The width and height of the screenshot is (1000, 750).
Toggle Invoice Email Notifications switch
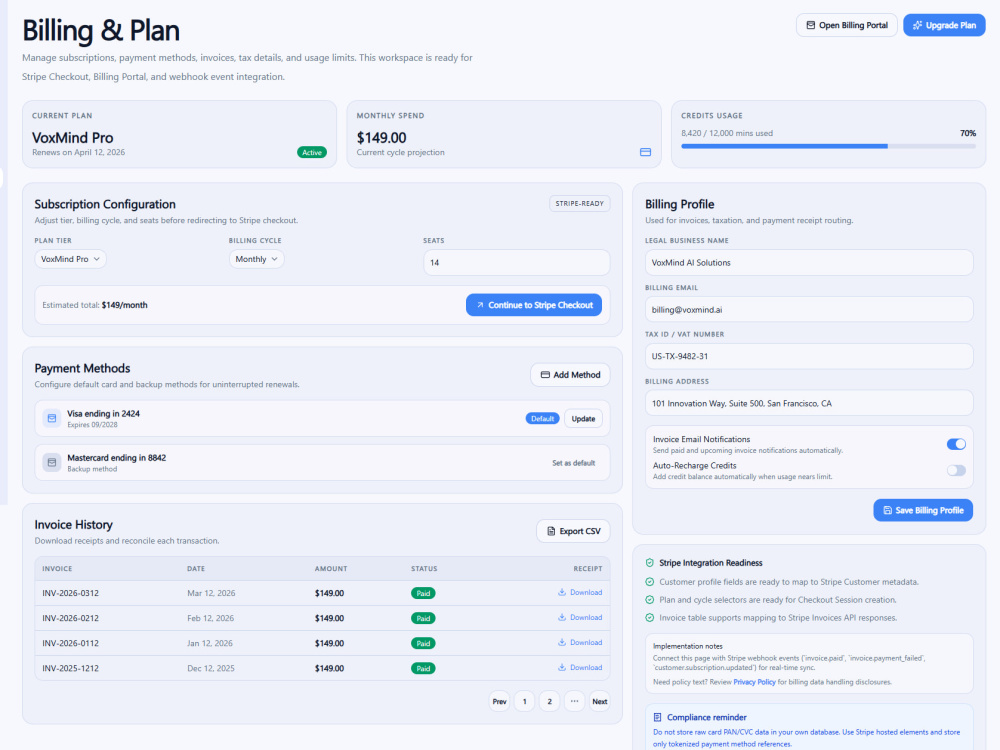point(956,444)
